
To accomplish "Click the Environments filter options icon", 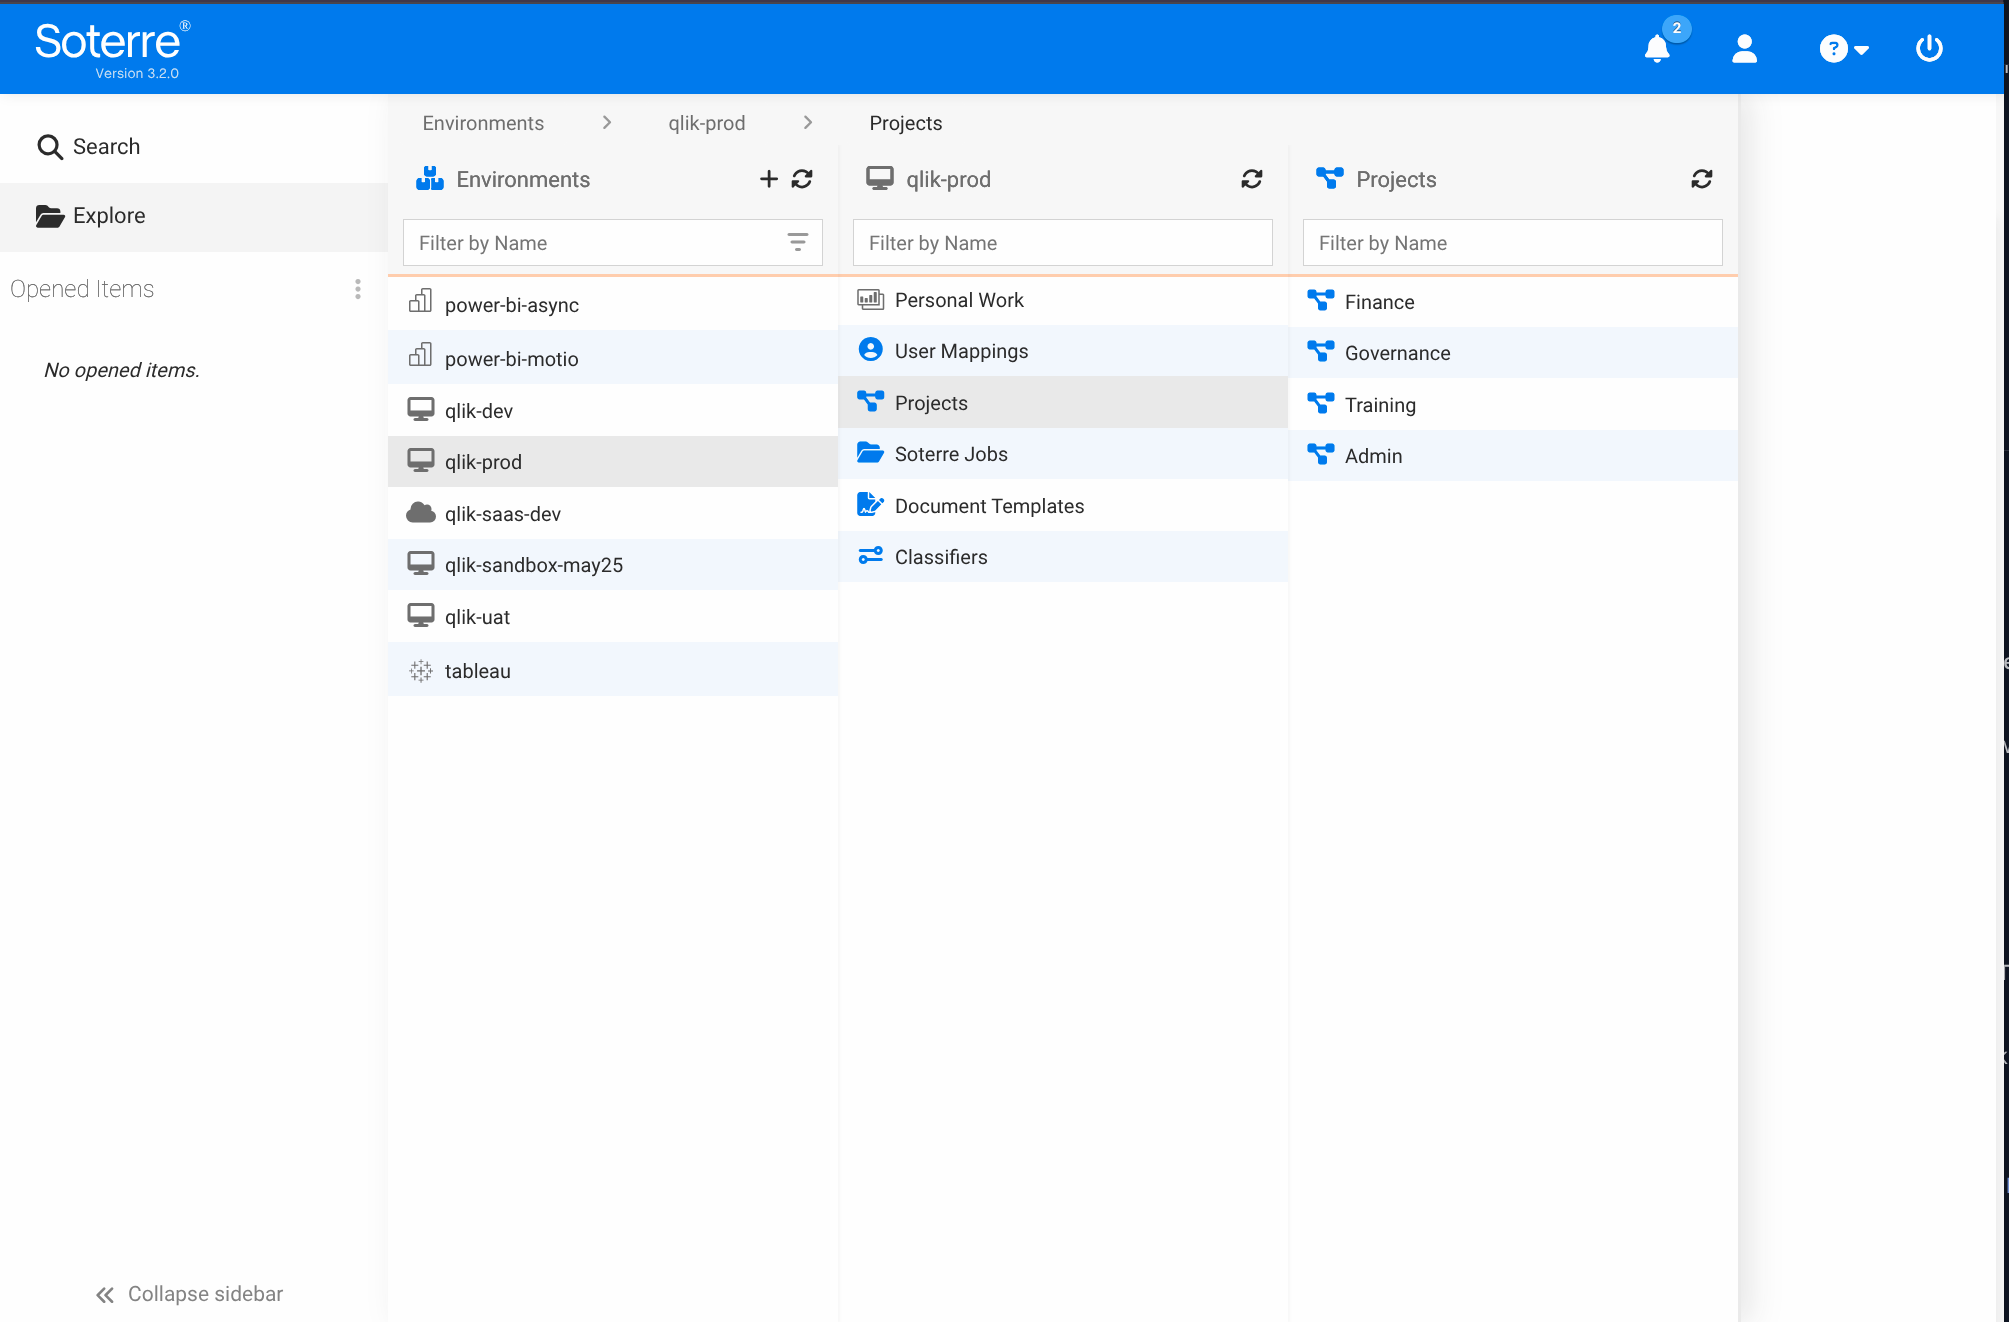I will coord(797,242).
